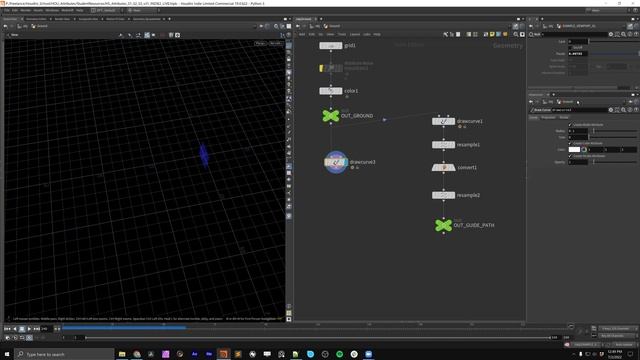Play forward in the playbar
The height and width of the screenshot is (360, 640).
(29, 329)
